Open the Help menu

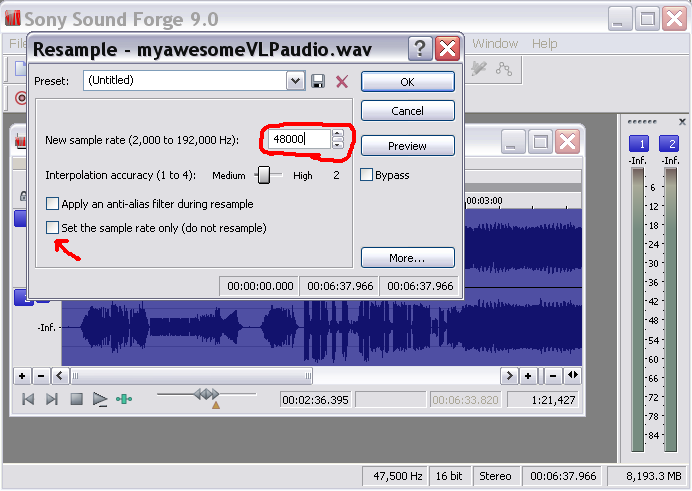click(x=544, y=43)
